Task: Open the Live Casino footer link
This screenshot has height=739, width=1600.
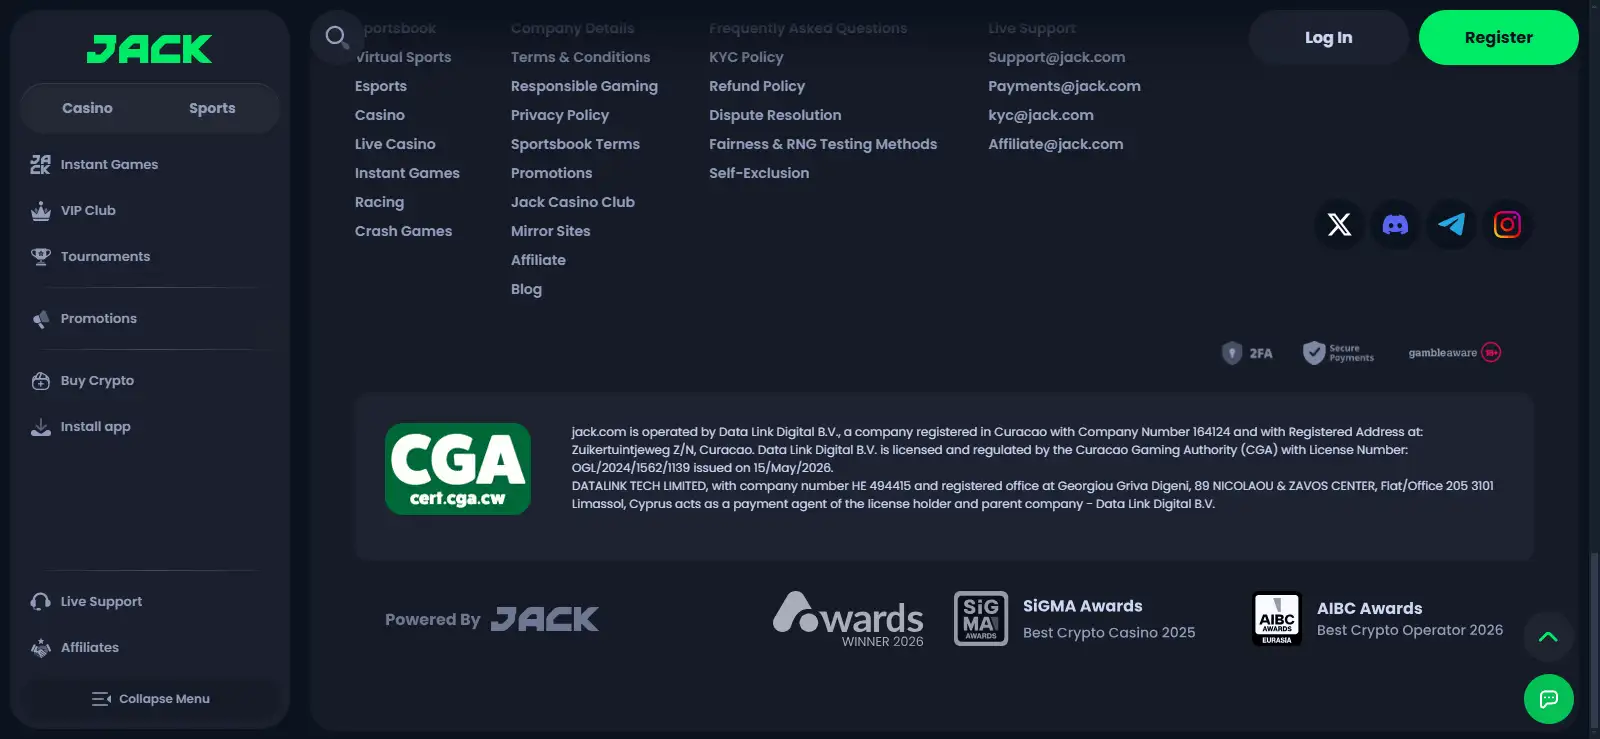Action: [395, 144]
